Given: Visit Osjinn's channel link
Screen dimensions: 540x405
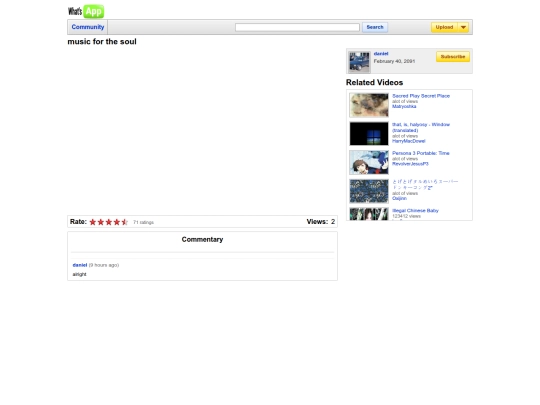Looking at the screenshot, I should point(399,198).
